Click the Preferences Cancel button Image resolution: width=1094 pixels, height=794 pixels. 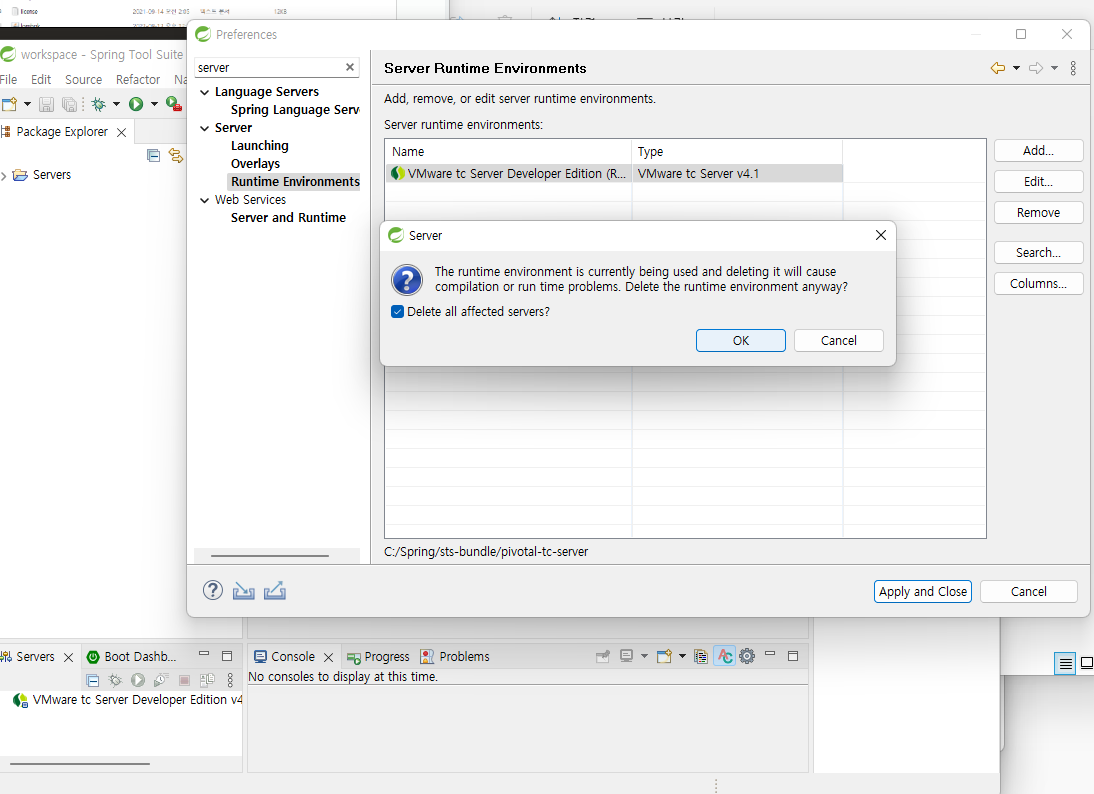[1028, 592]
